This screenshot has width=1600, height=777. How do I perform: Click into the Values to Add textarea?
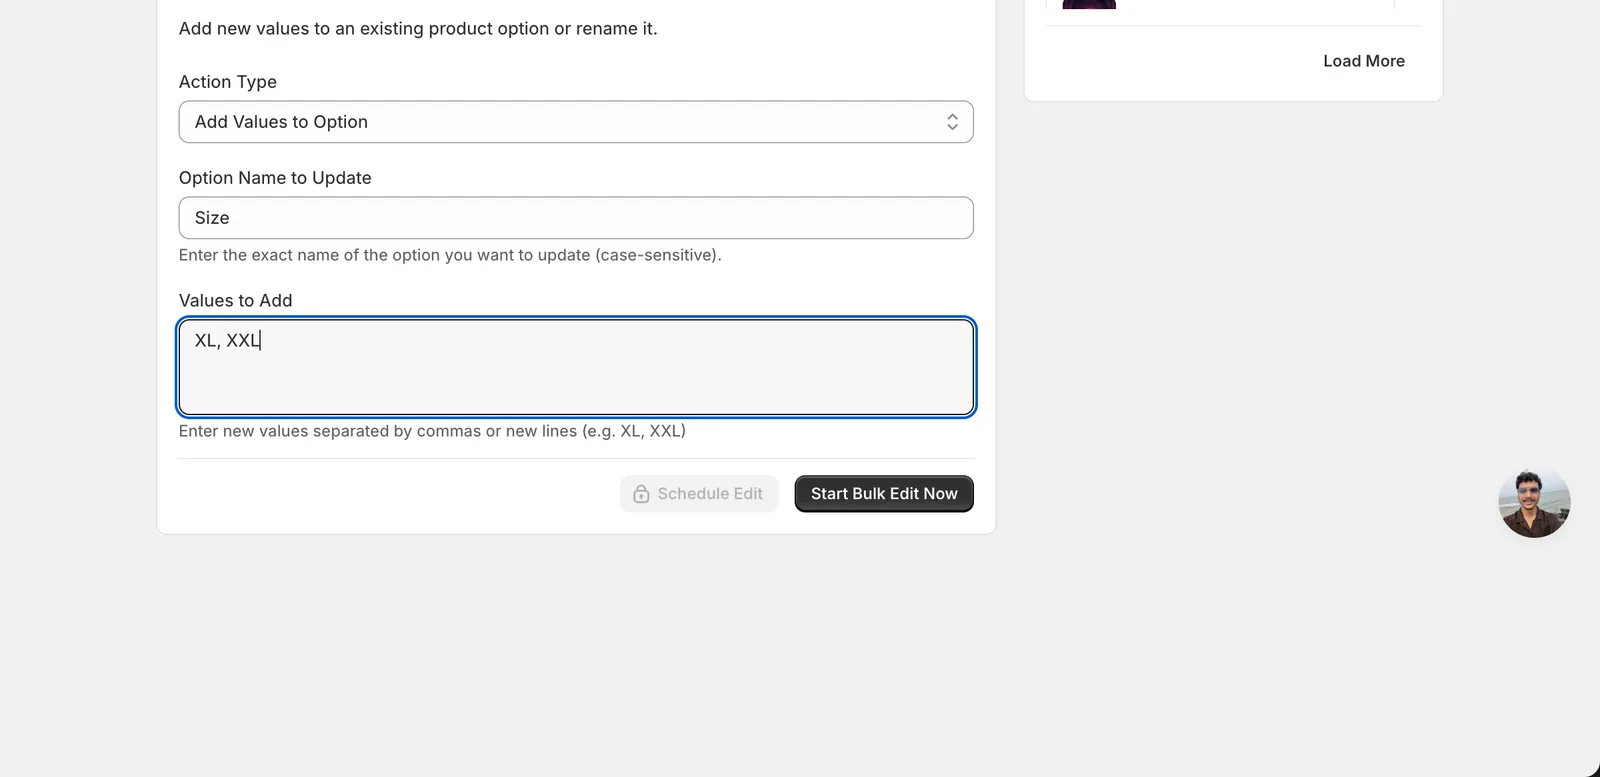(x=576, y=367)
